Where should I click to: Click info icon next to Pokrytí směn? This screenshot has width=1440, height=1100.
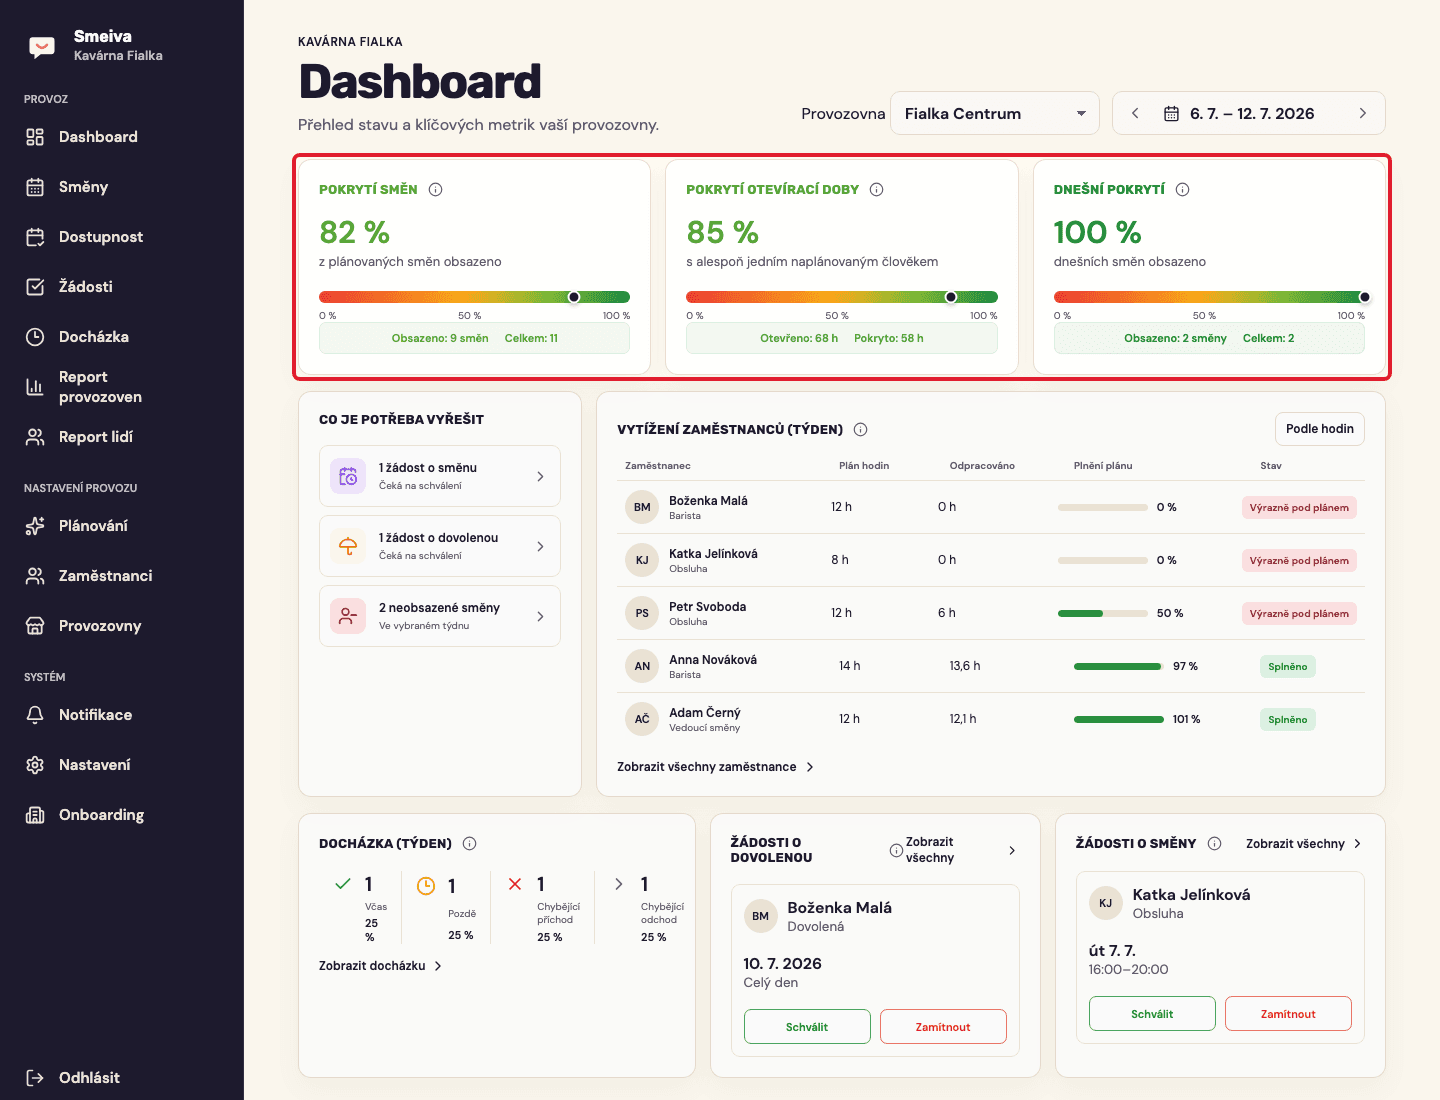pos(436,190)
